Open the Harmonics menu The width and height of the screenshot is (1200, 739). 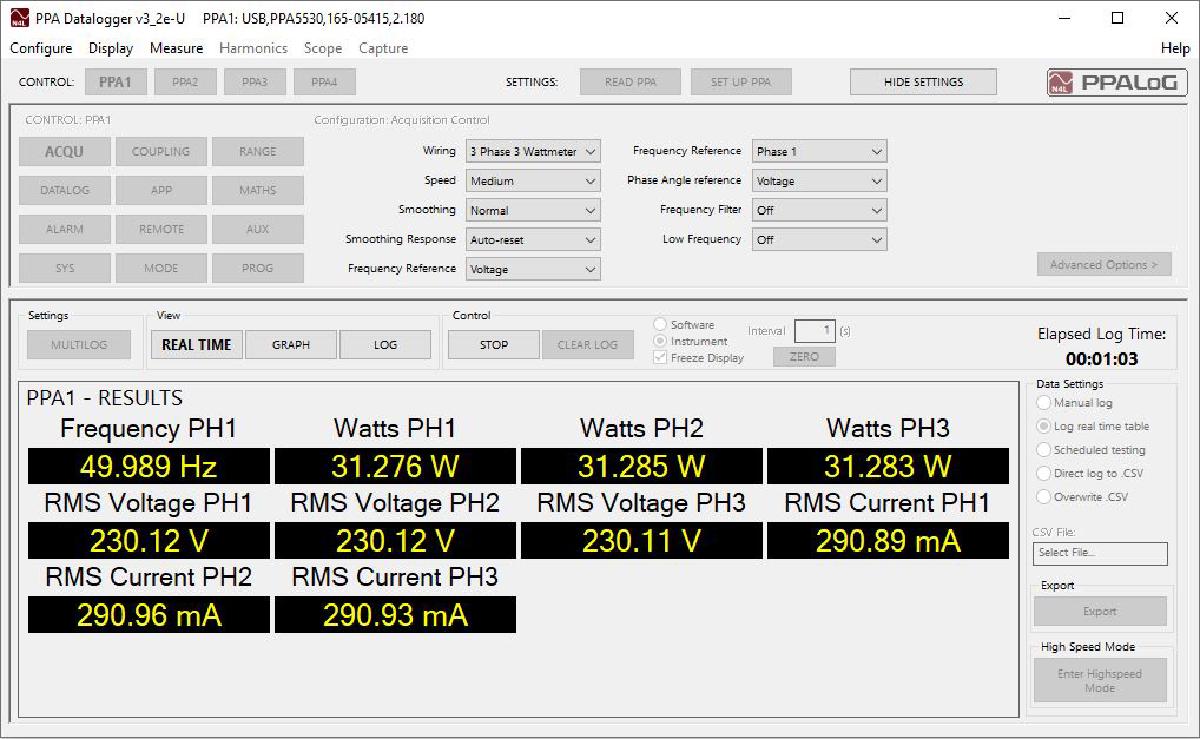coord(253,48)
